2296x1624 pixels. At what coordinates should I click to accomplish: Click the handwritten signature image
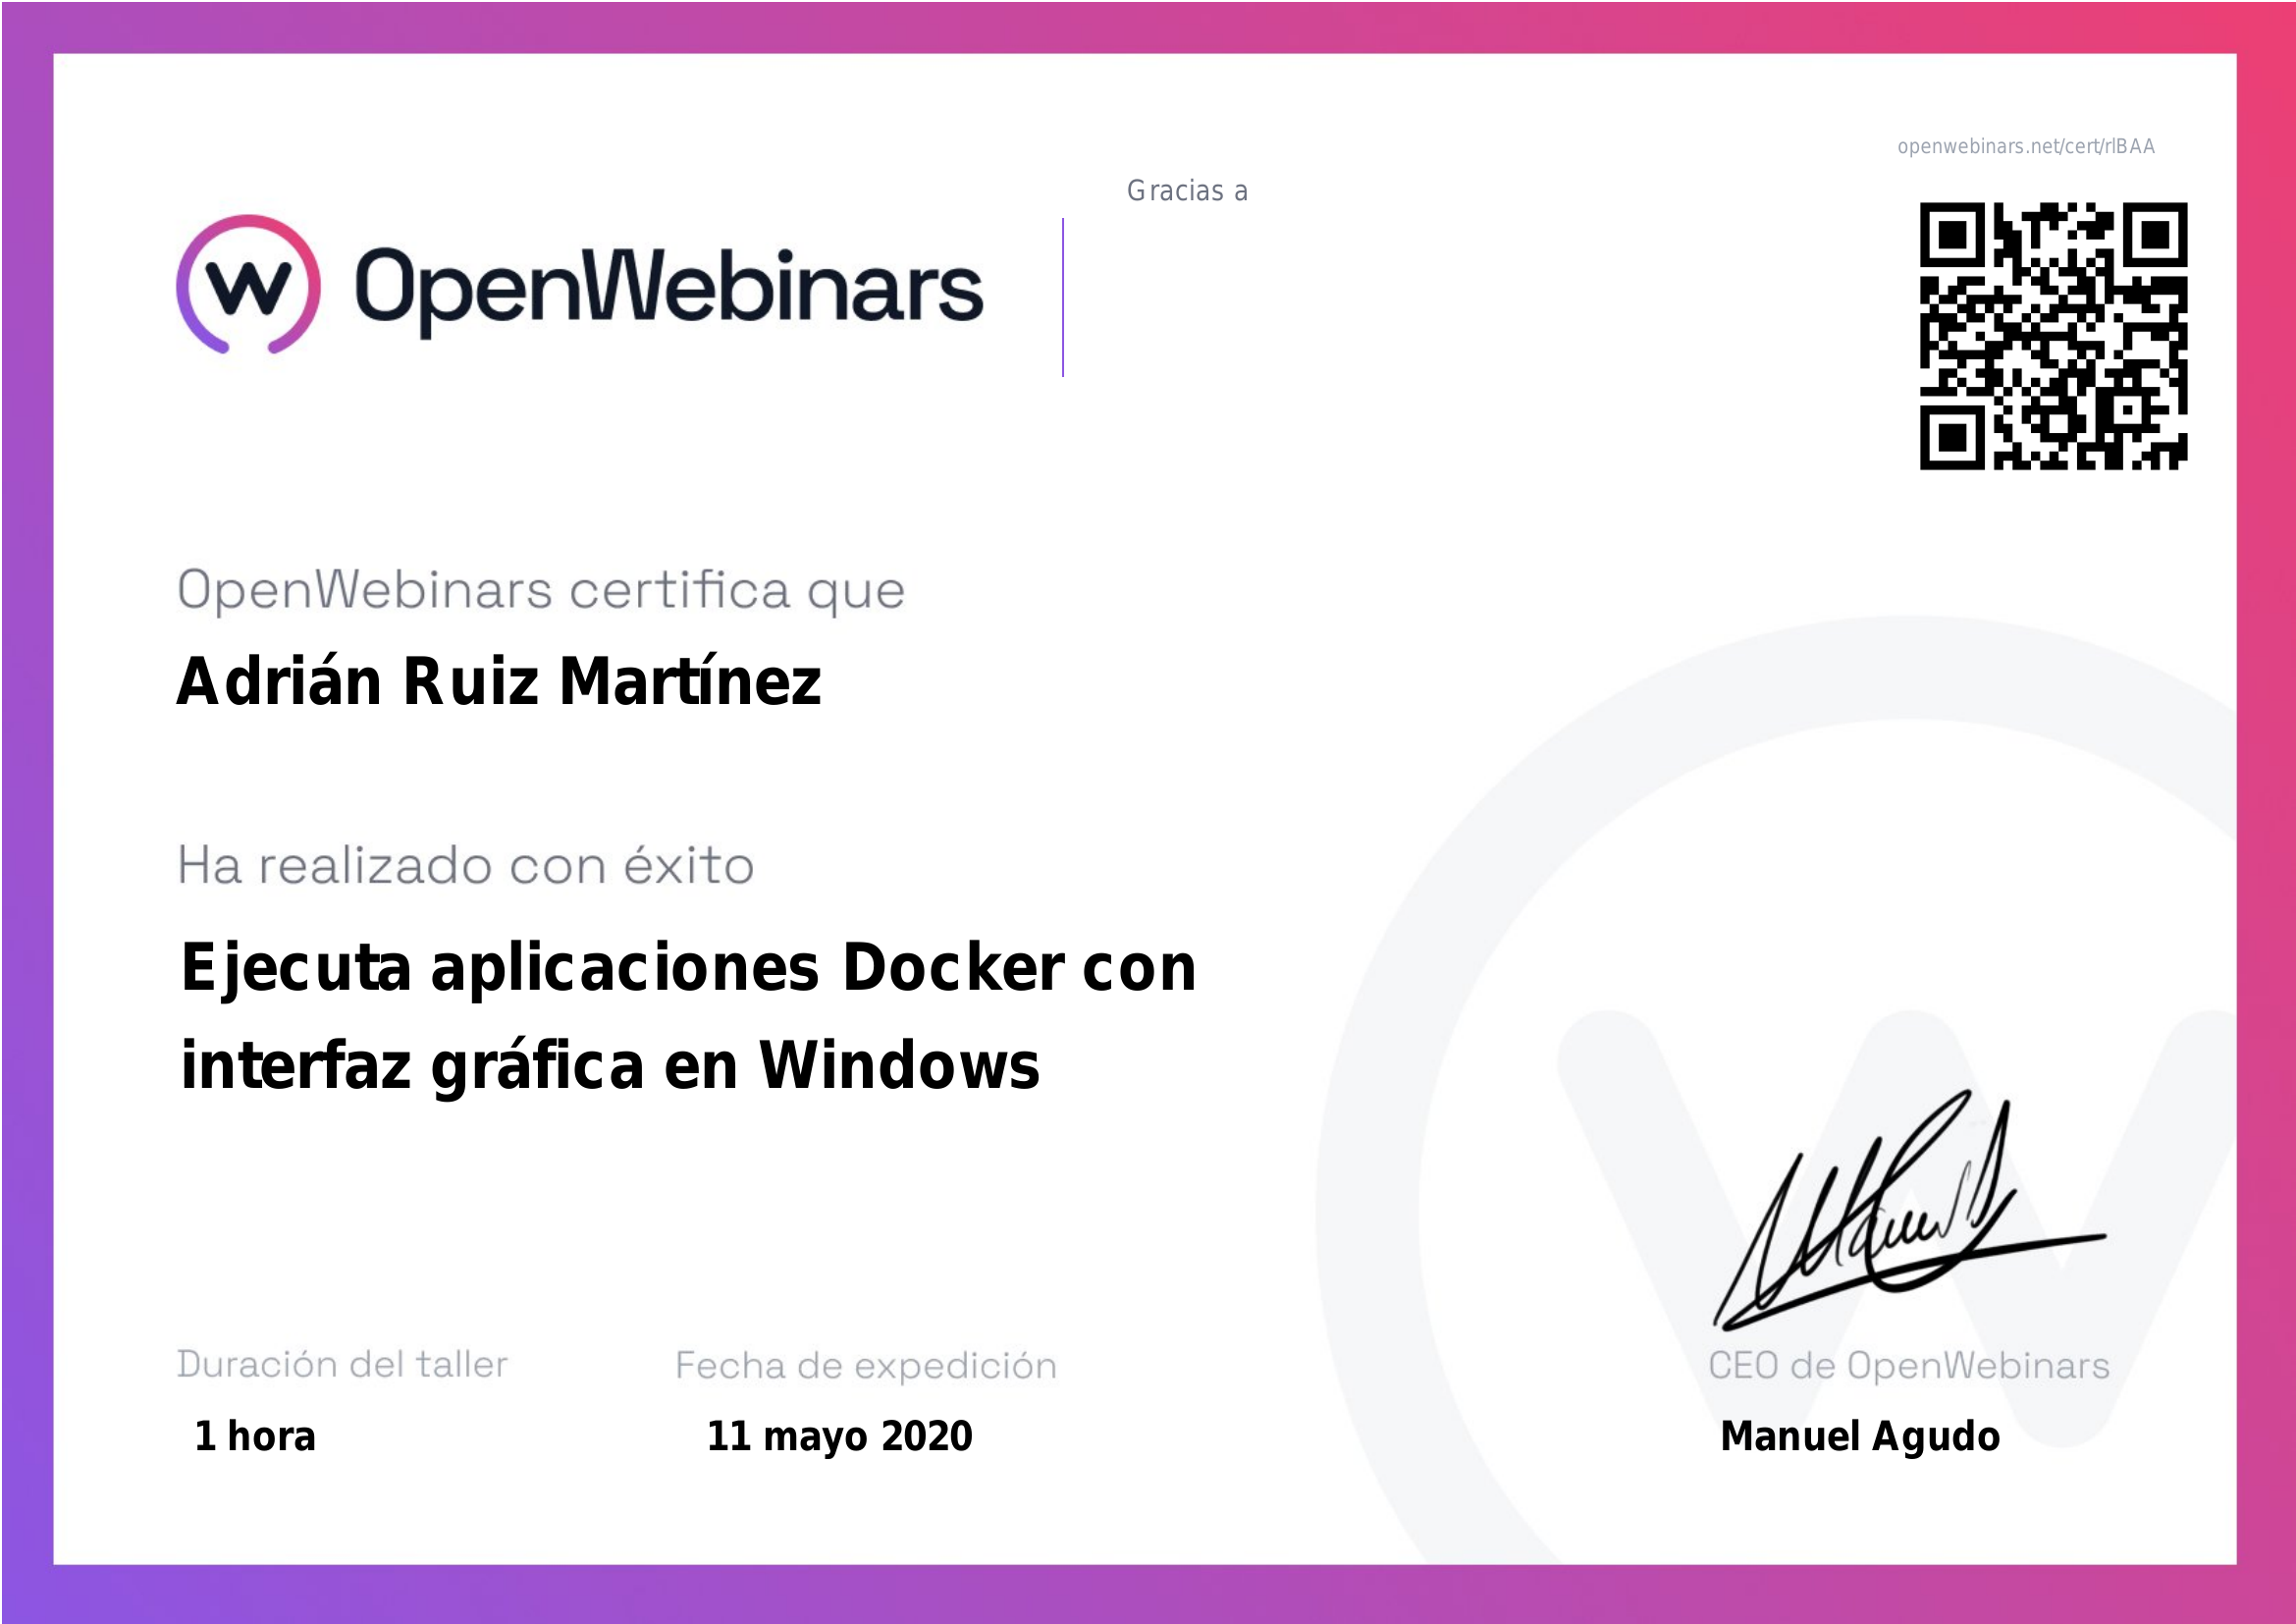coord(1909,1212)
